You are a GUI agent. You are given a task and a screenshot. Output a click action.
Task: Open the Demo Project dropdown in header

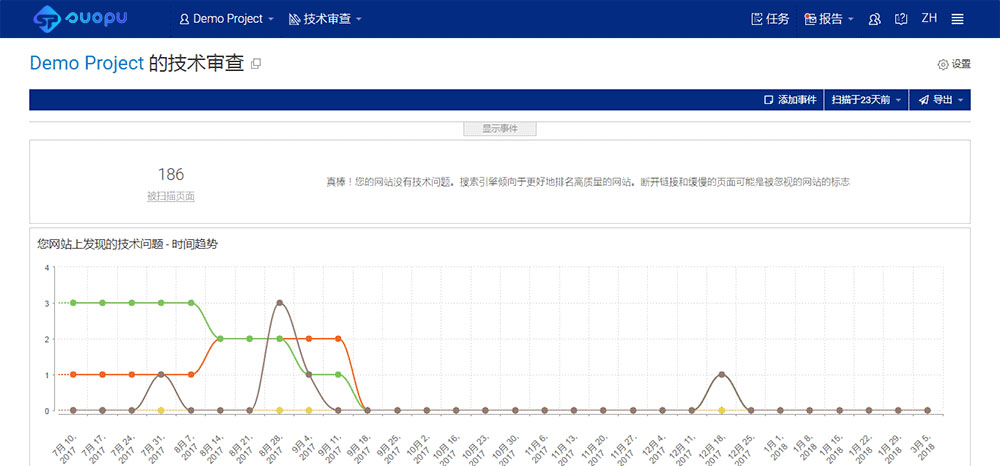[x=227, y=19]
